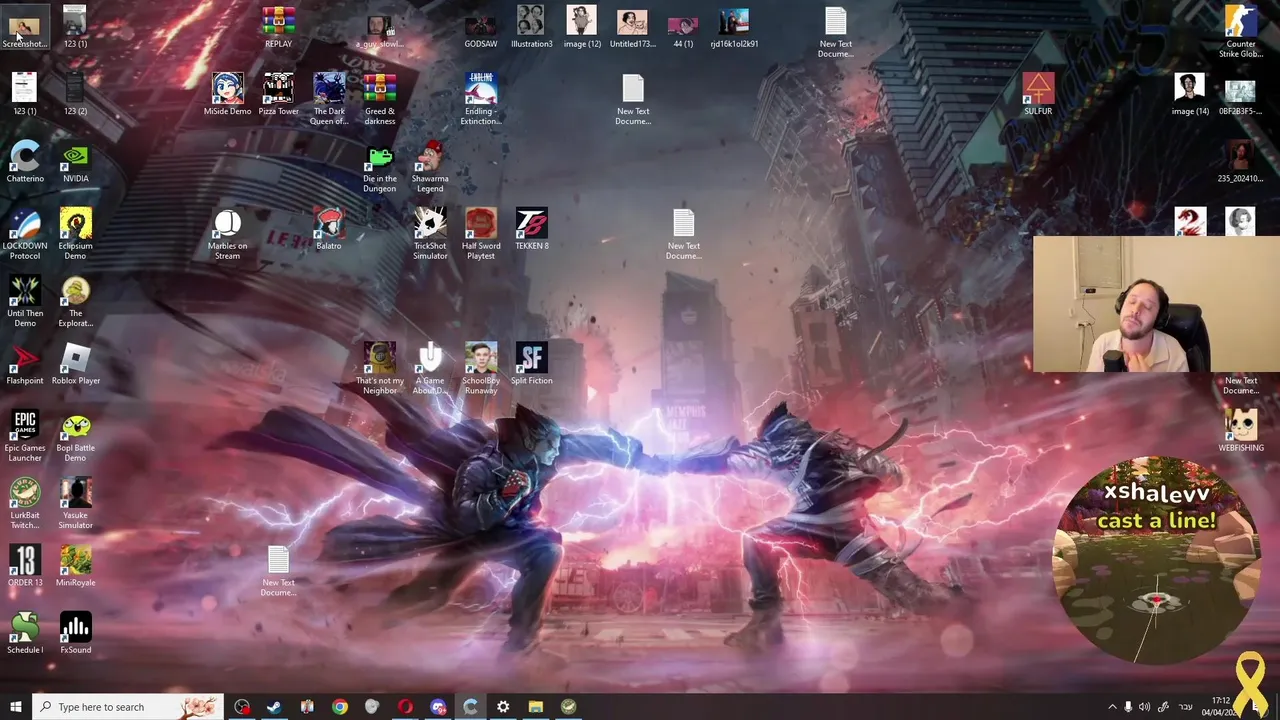The image size is (1280, 720).
Task: Launch the Roblox Player shortcut
Action: (76, 364)
